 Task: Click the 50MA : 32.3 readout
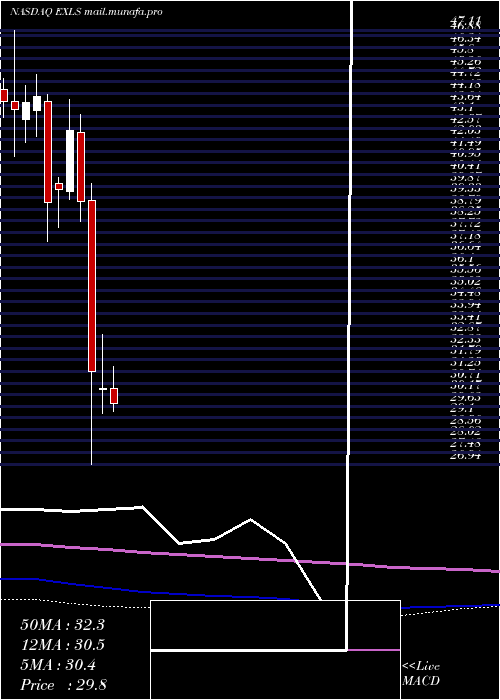[x=62, y=625]
